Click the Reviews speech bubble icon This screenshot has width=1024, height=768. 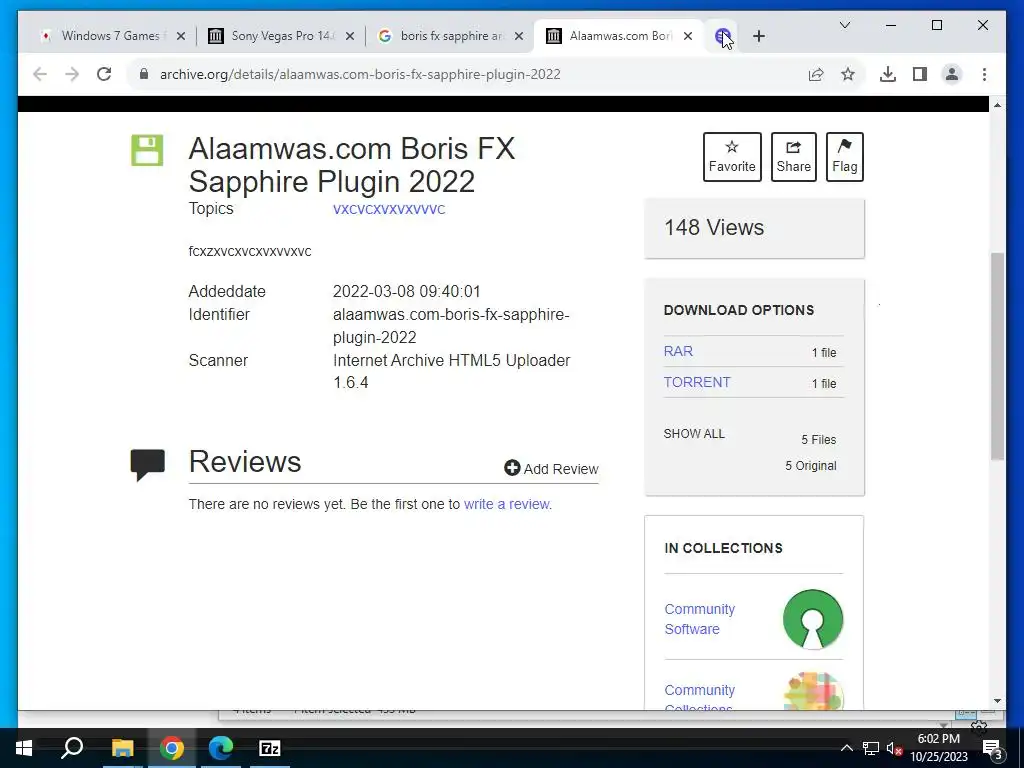148,464
